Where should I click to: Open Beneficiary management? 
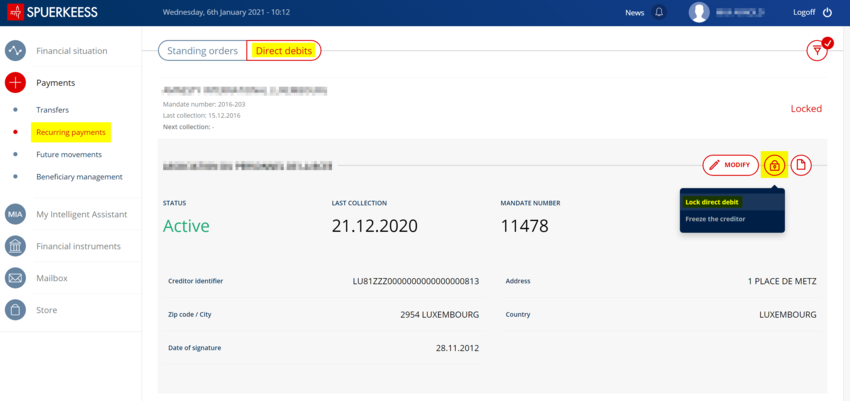coord(79,177)
